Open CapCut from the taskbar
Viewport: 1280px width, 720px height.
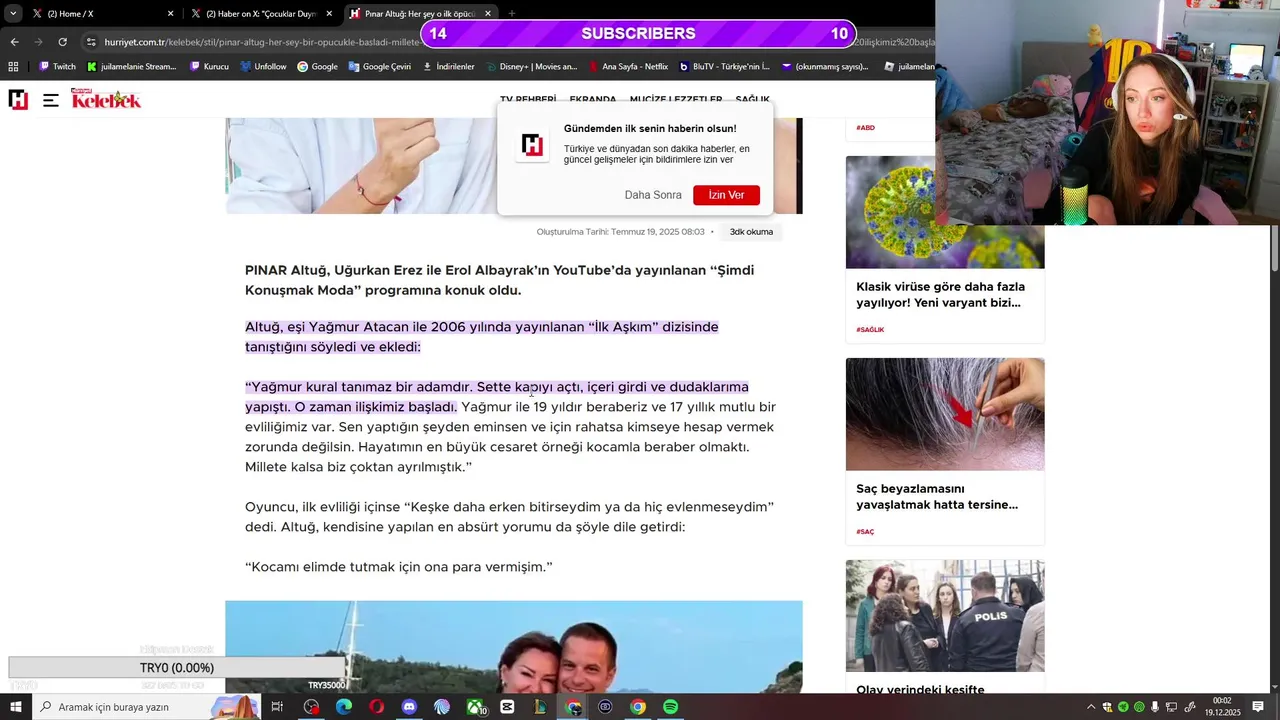[507, 707]
